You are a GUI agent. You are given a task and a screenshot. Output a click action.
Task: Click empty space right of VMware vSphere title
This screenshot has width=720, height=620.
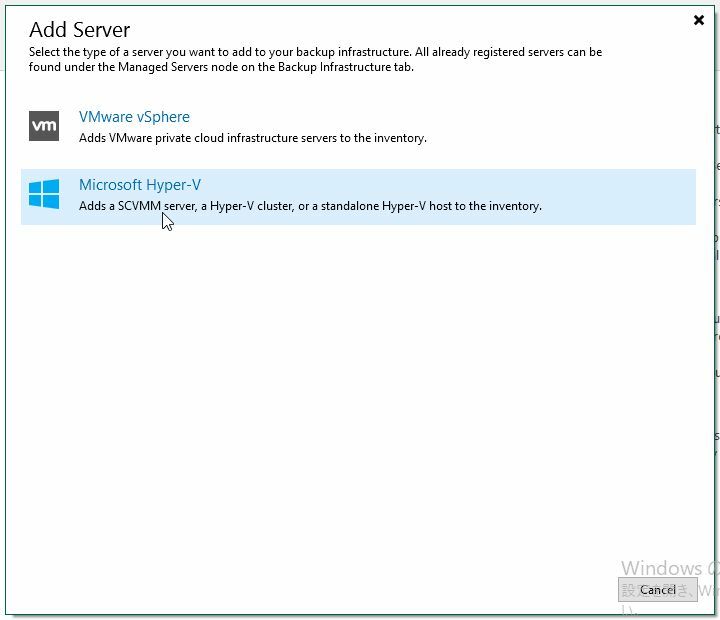[x=400, y=117]
